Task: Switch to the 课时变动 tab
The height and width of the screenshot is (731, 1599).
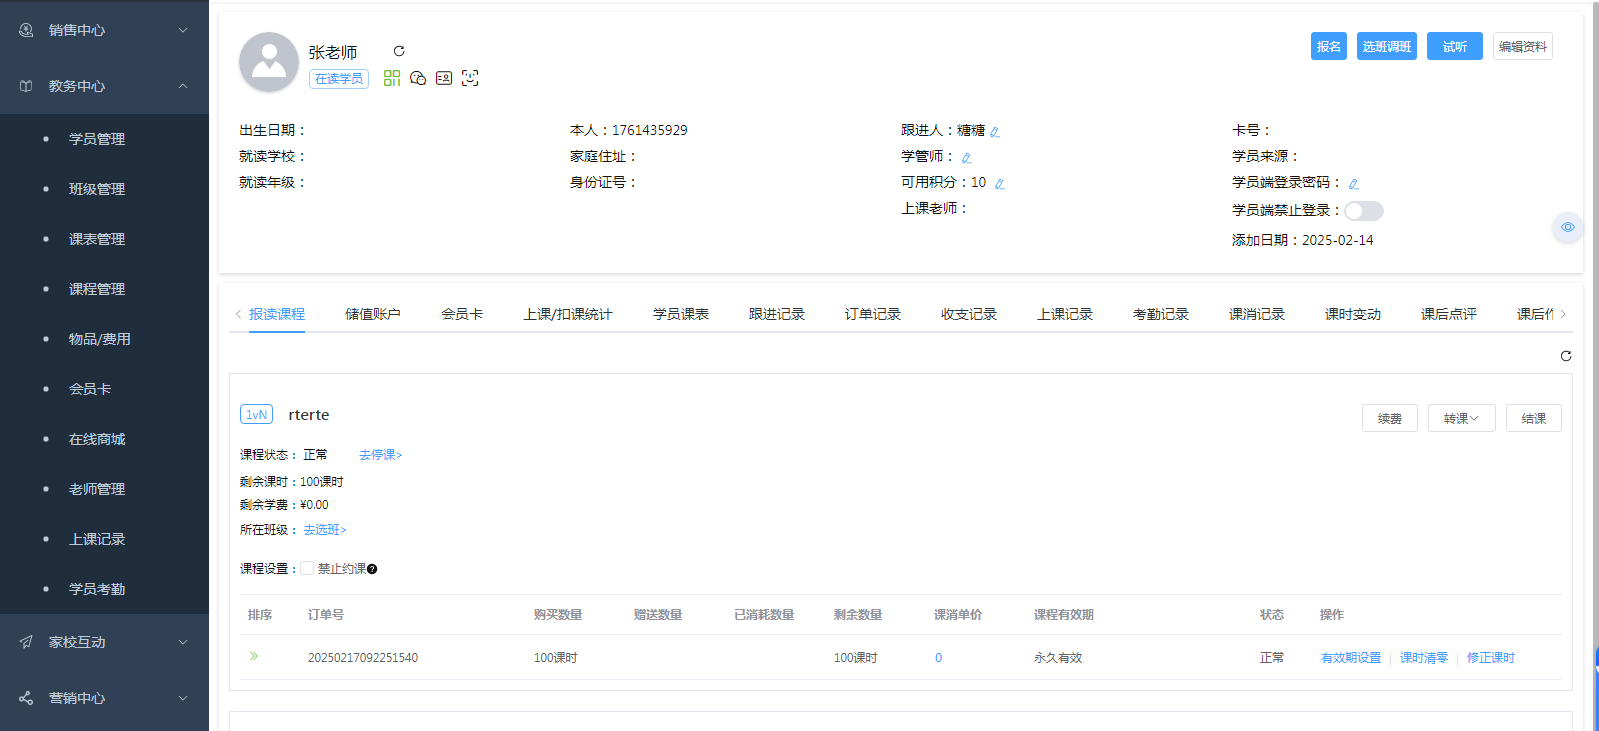Action: coord(1353,314)
